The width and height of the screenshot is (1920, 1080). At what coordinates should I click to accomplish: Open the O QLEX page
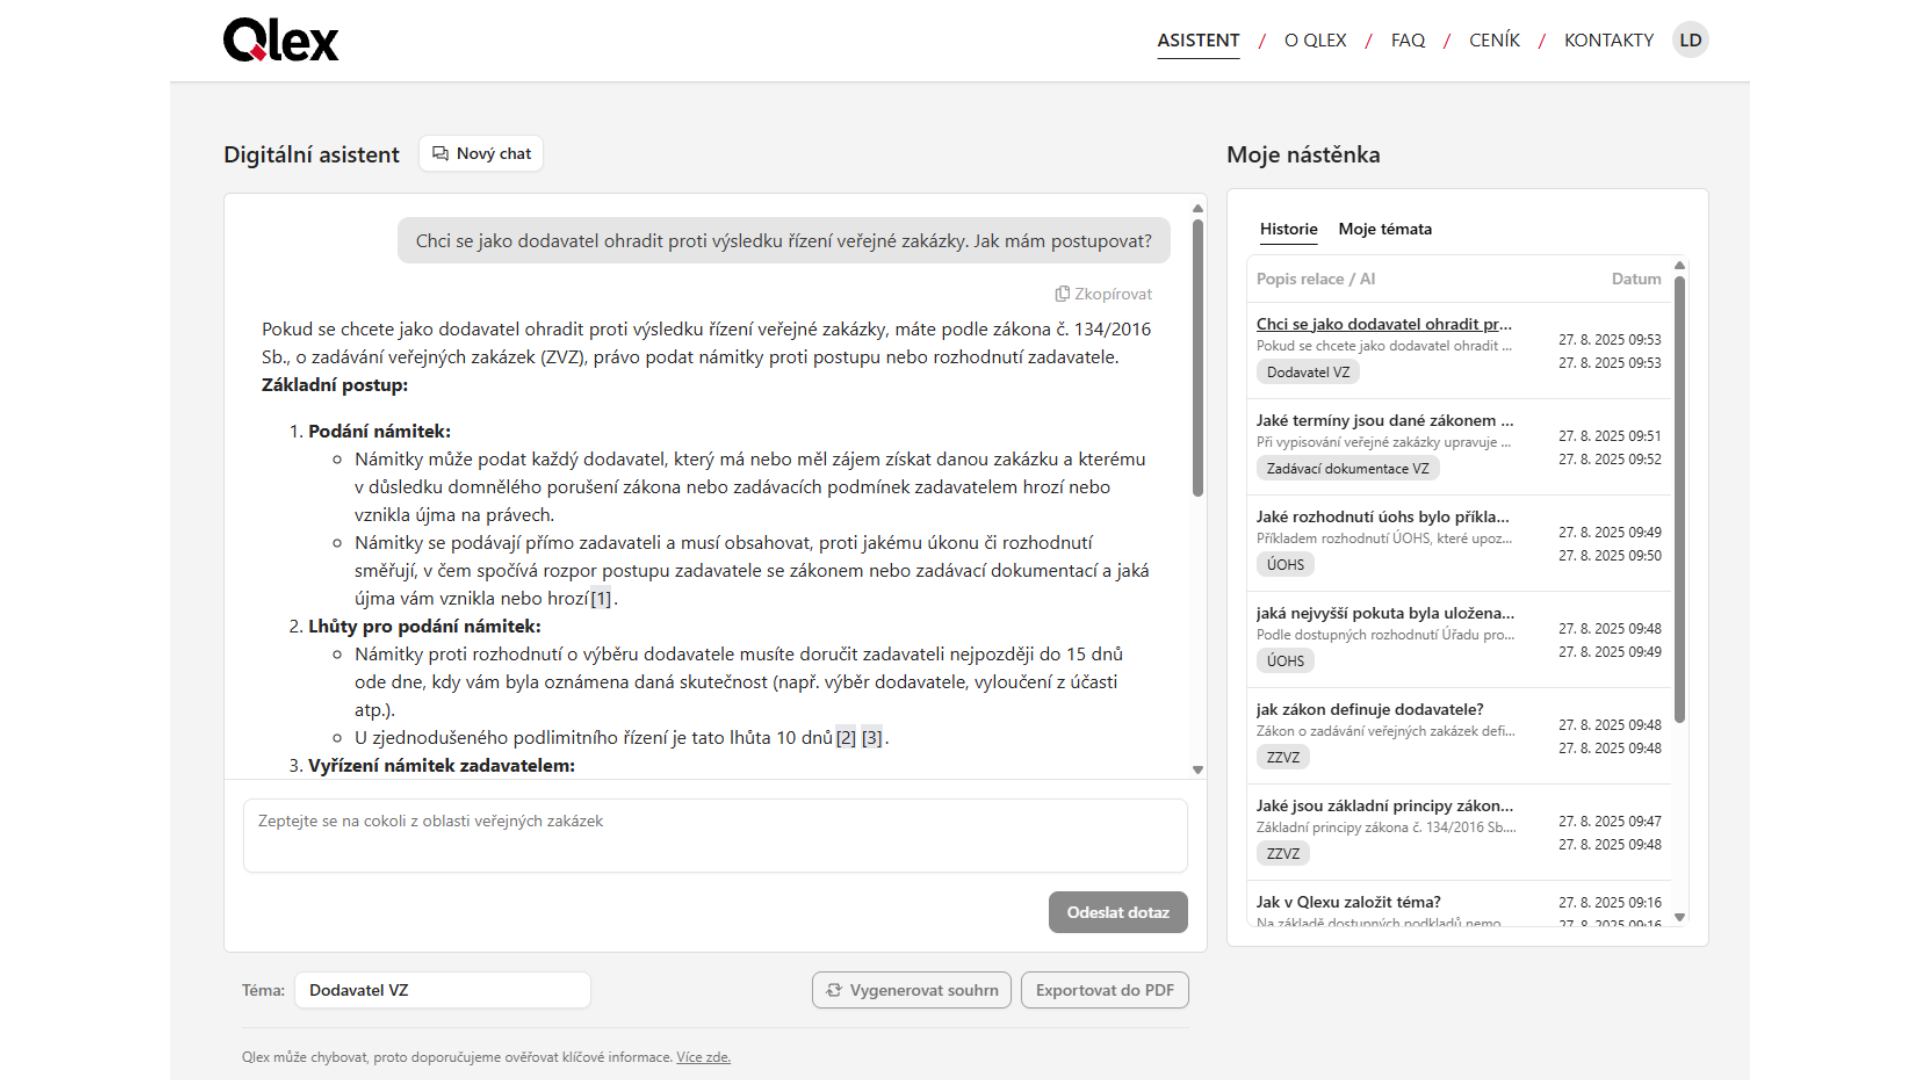tap(1315, 40)
